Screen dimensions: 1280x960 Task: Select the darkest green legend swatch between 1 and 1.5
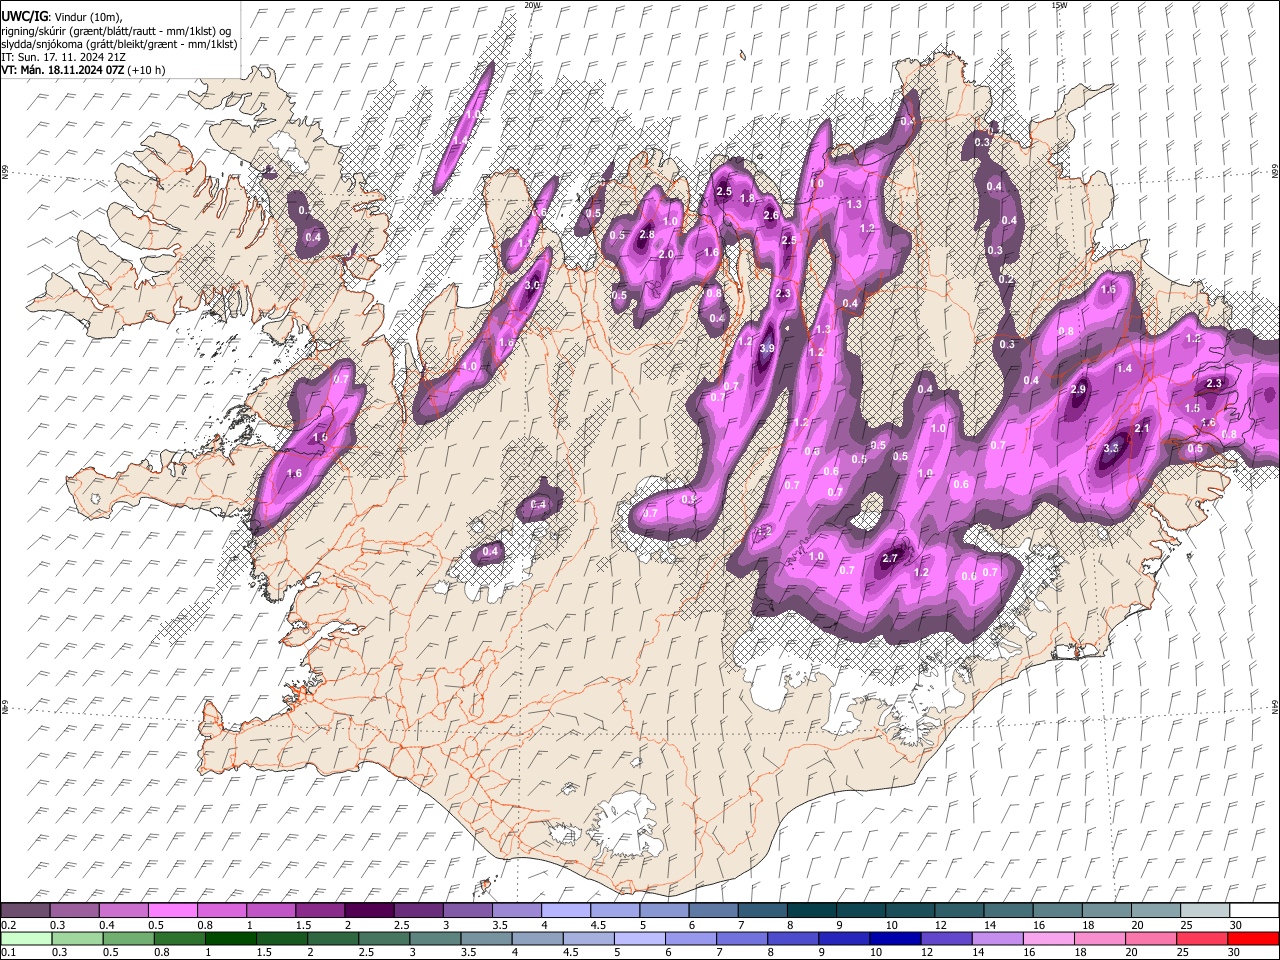[232, 938]
